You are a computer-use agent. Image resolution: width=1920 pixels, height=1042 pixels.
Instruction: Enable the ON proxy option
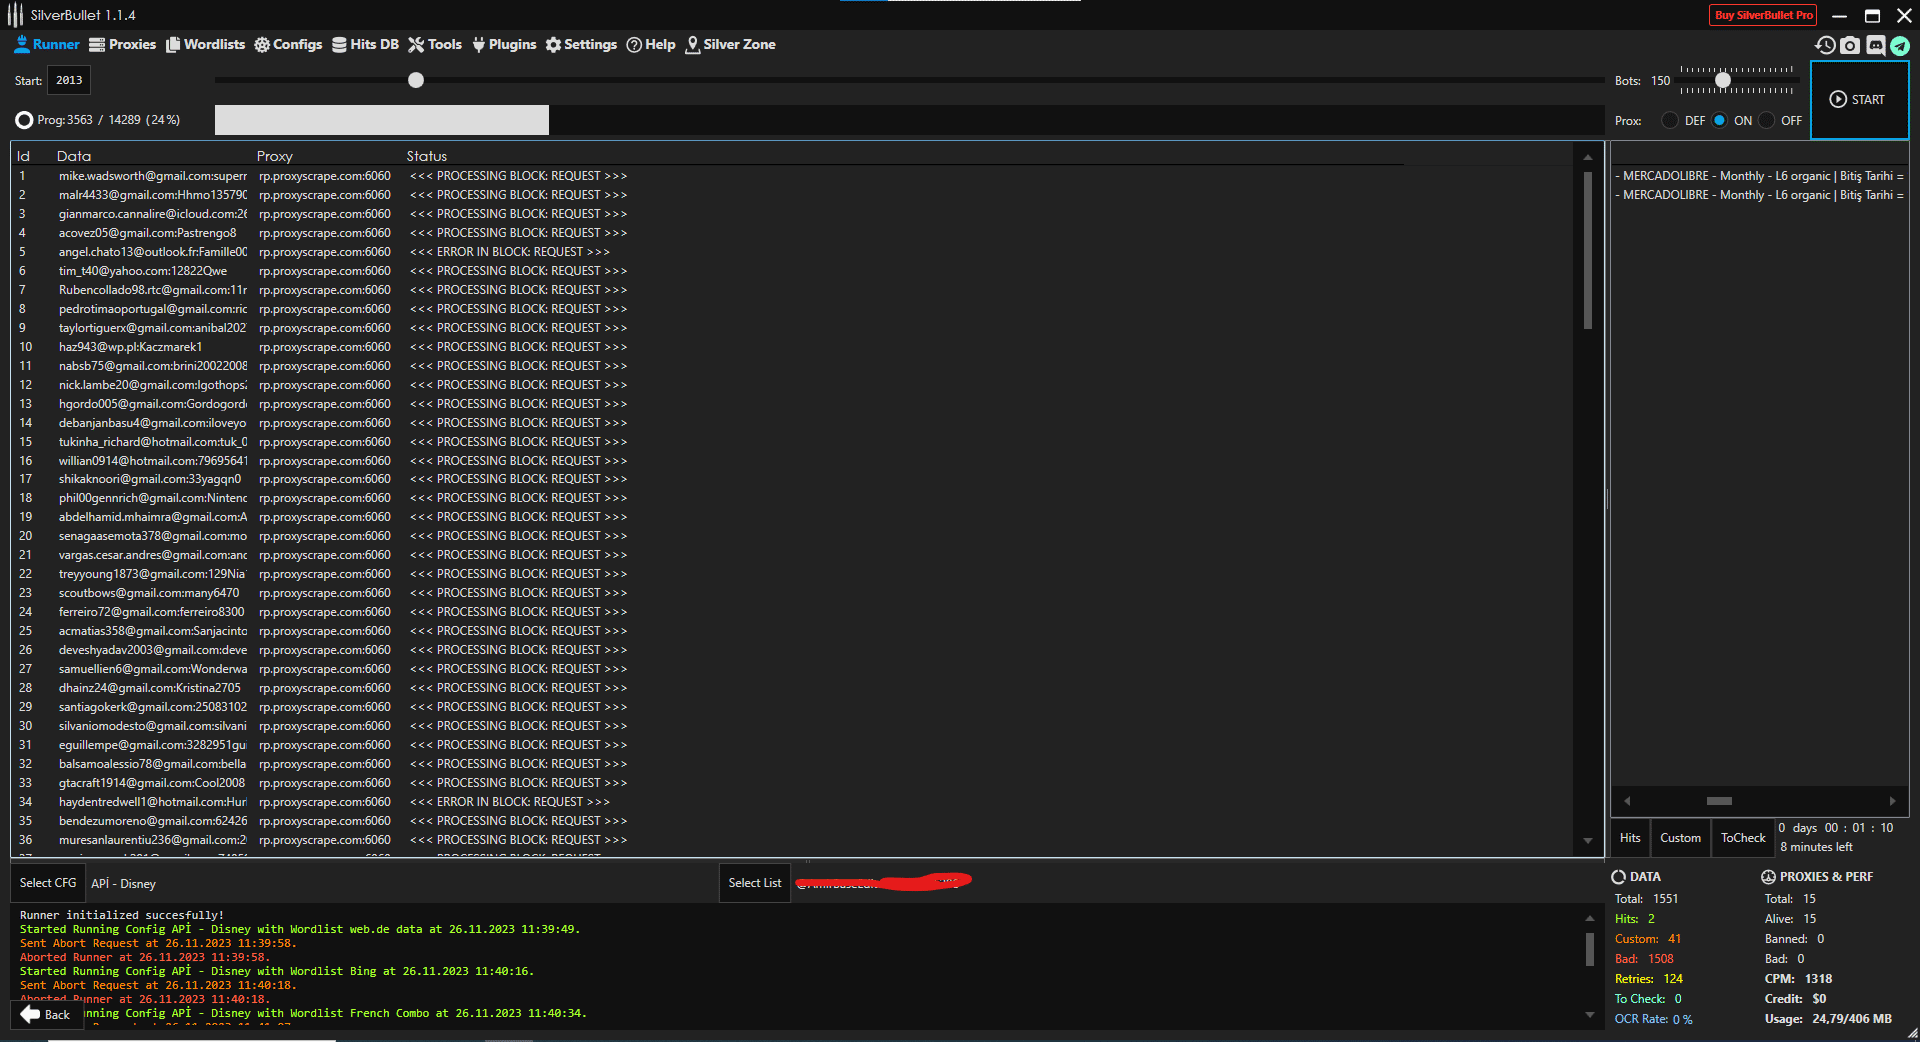coord(1720,120)
